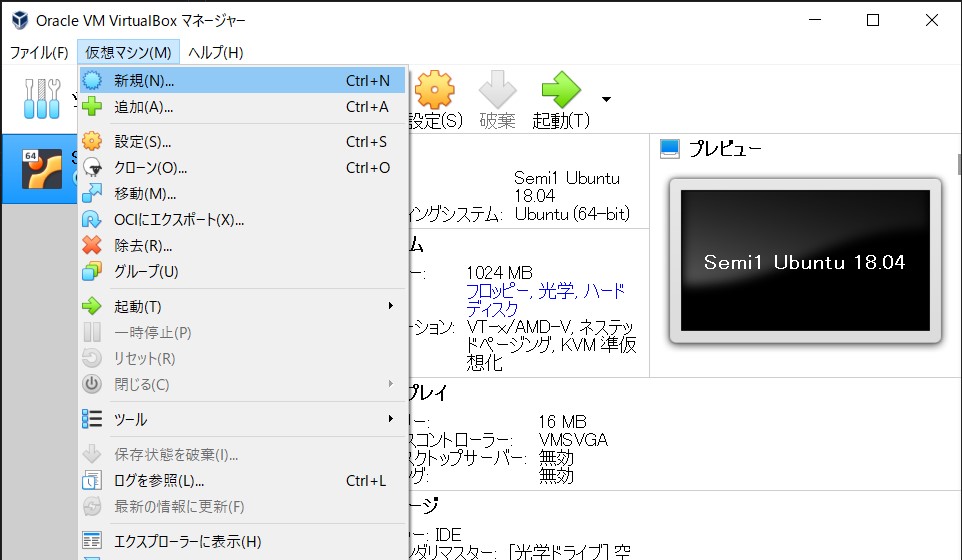Choose 除去(R)... menu entry

(x=242, y=245)
